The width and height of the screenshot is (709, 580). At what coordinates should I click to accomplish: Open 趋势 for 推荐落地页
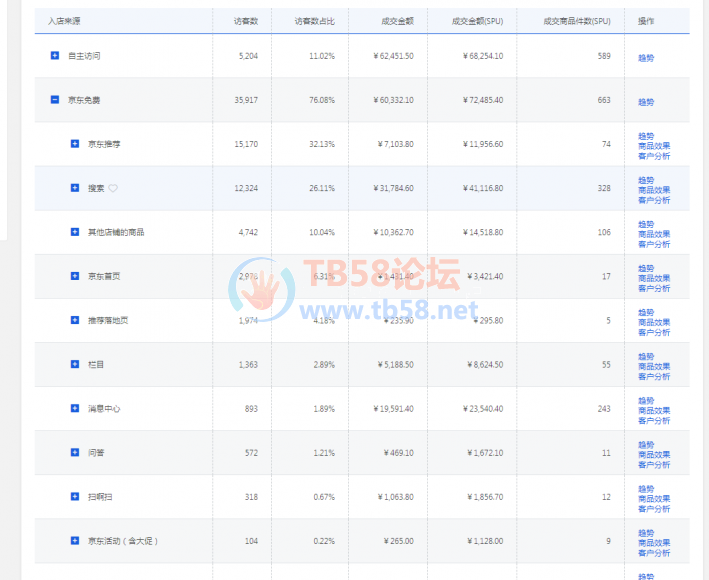coord(646,312)
